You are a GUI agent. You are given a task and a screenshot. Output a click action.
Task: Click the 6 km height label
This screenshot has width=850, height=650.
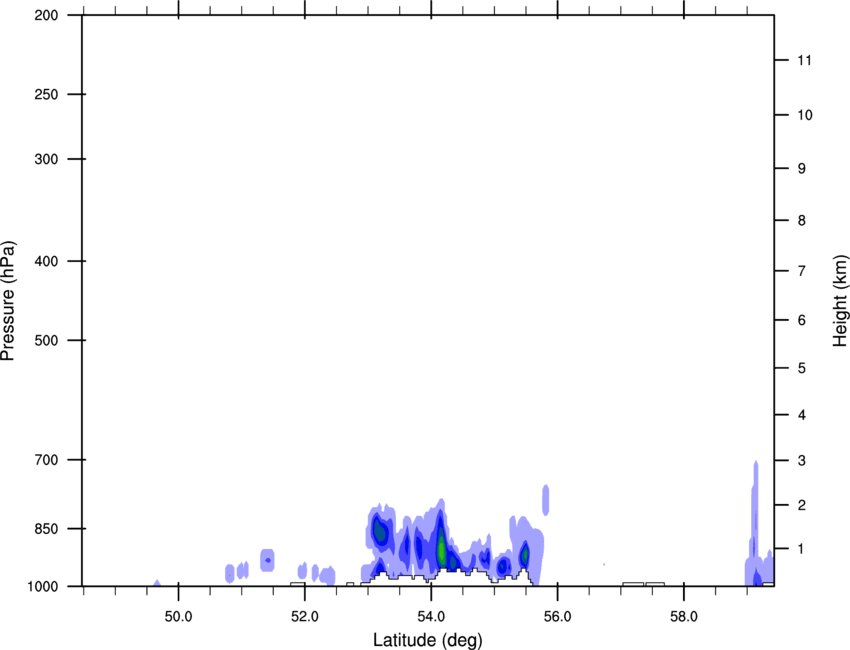click(801, 320)
